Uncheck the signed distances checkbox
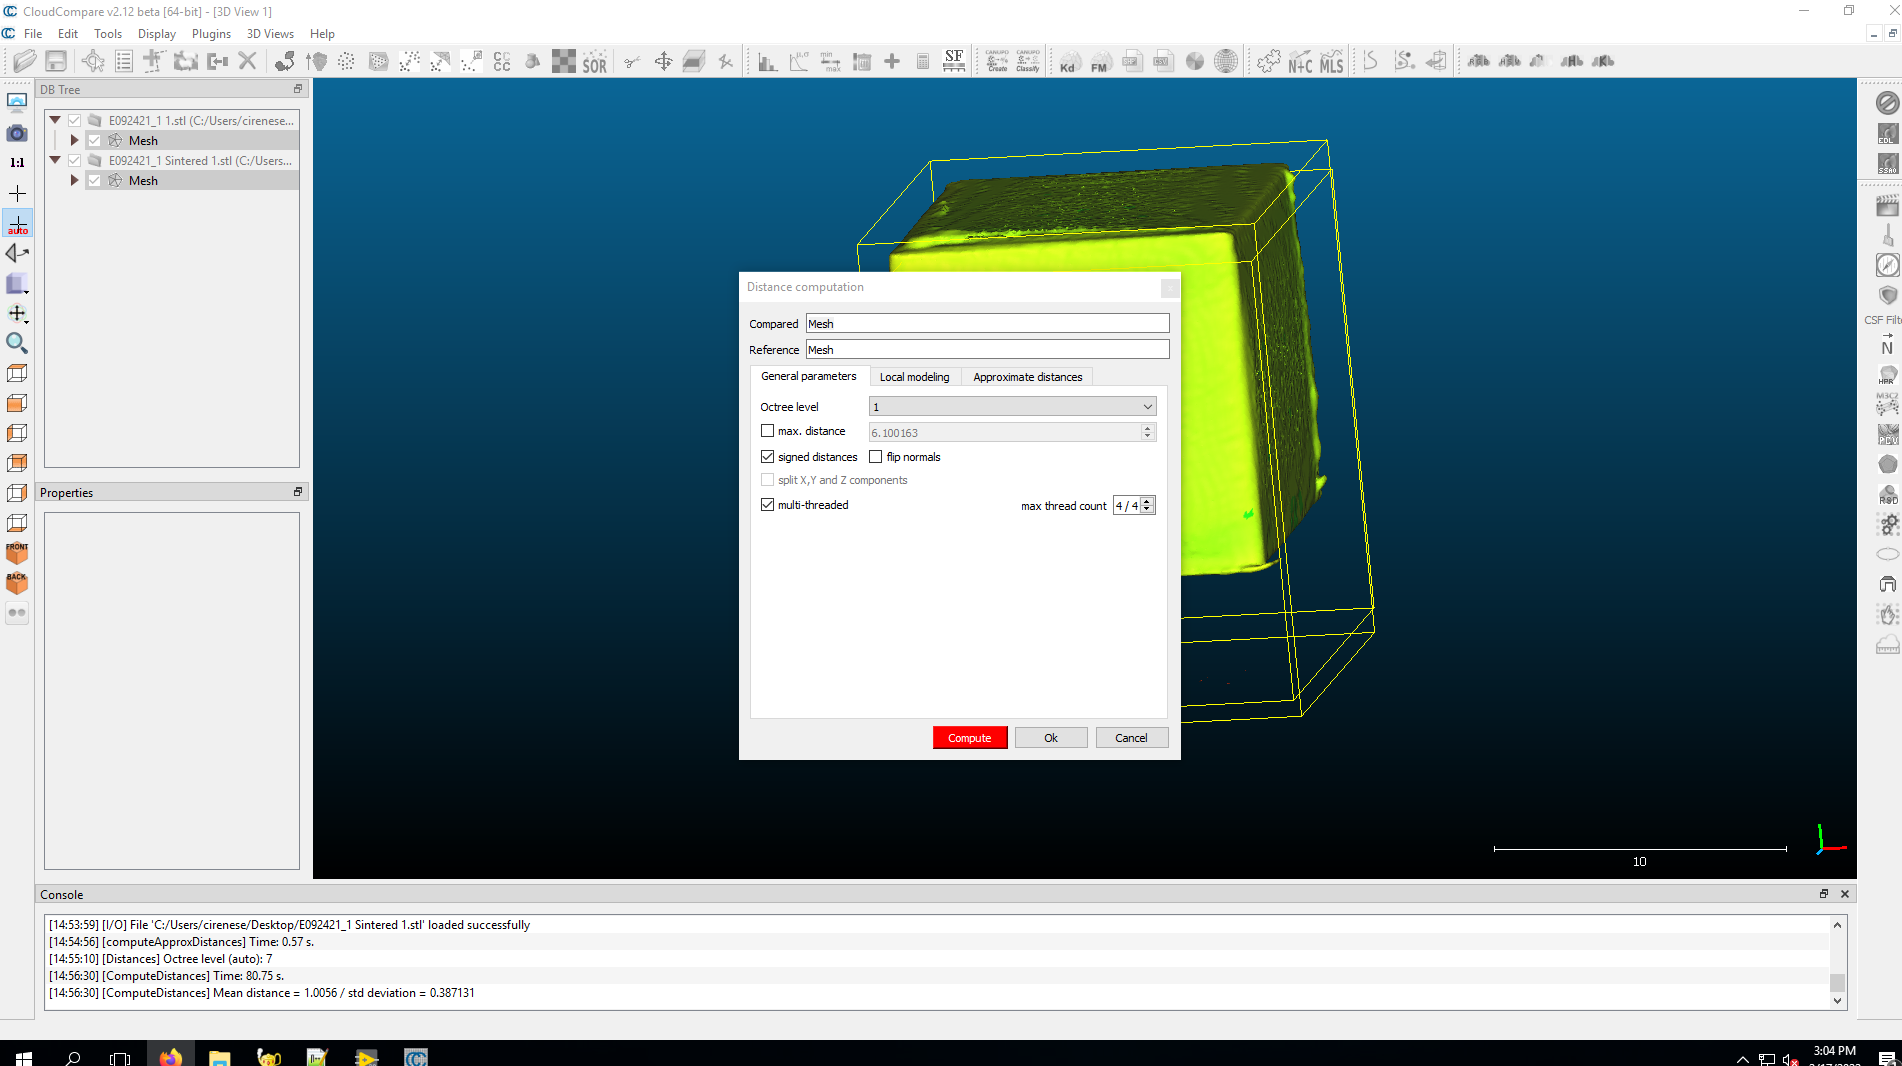1902x1066 pixels. 767,457
